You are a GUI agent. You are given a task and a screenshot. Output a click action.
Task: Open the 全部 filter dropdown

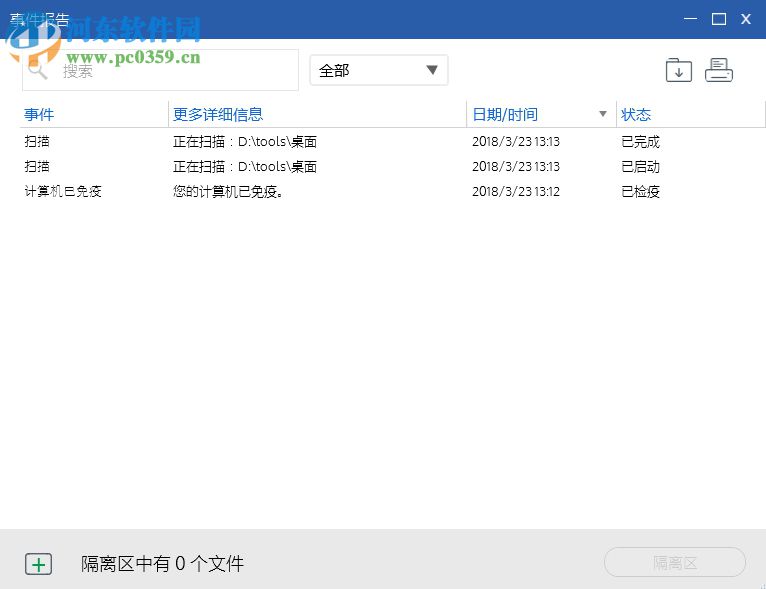click(x=379, y=70)
